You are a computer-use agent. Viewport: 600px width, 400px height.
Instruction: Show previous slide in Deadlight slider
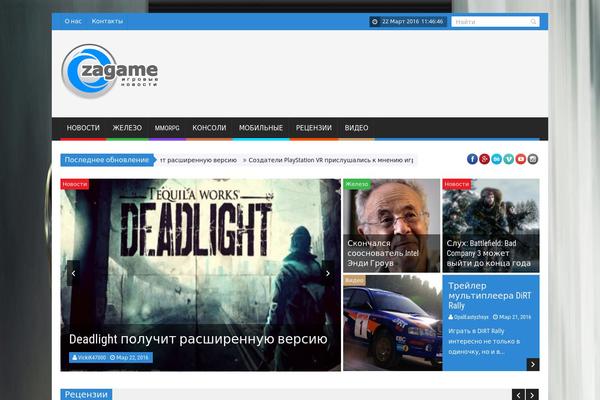click(73, 273)
